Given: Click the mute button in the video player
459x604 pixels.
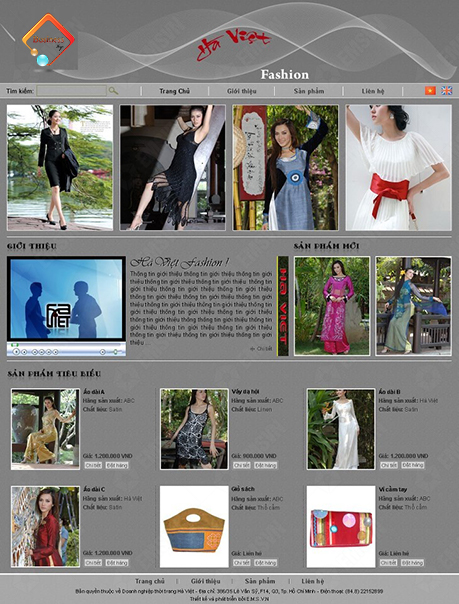Looking at the screenshot, I should coord(102,352).
